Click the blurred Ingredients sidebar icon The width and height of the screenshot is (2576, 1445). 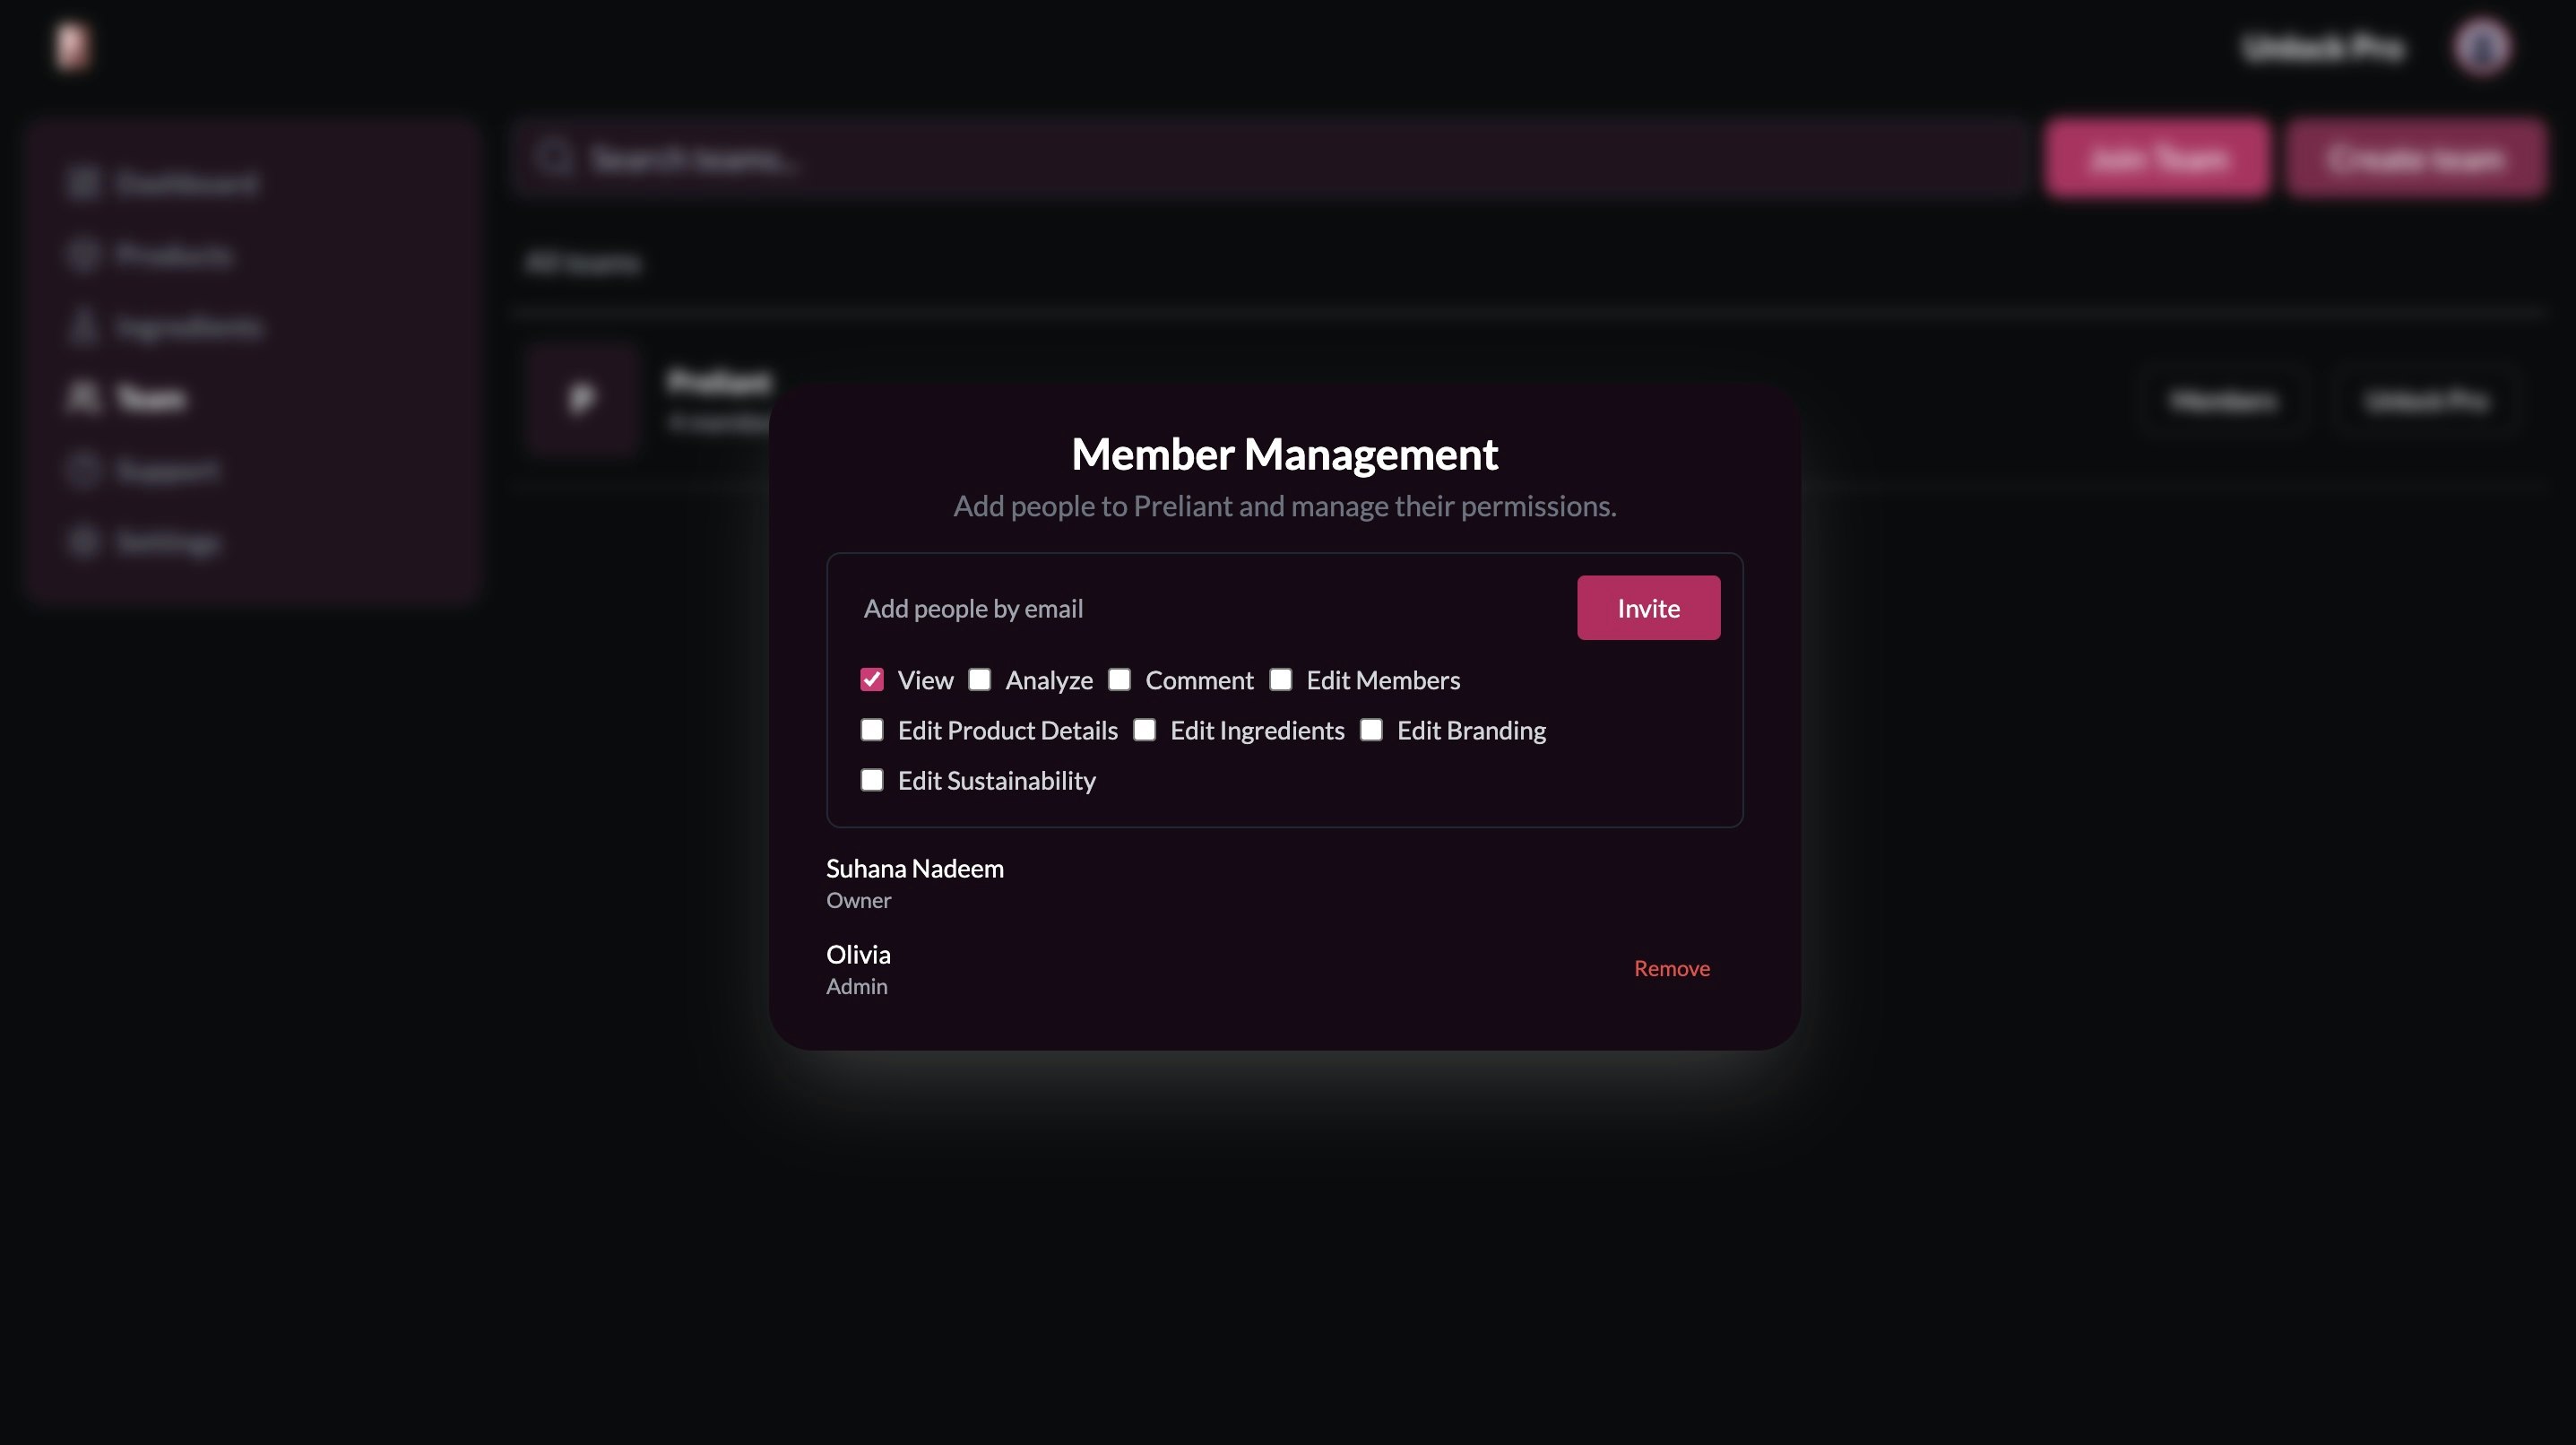pos(83,327)
